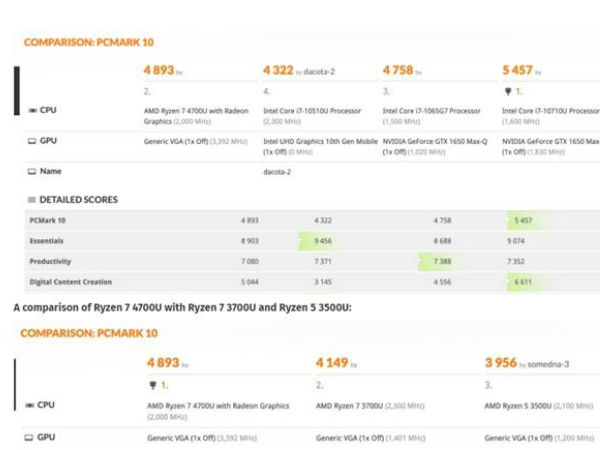Screen dimensions: 600x450
Task: Click the trophy icon beside 5 457 rank
Action: 508,91
